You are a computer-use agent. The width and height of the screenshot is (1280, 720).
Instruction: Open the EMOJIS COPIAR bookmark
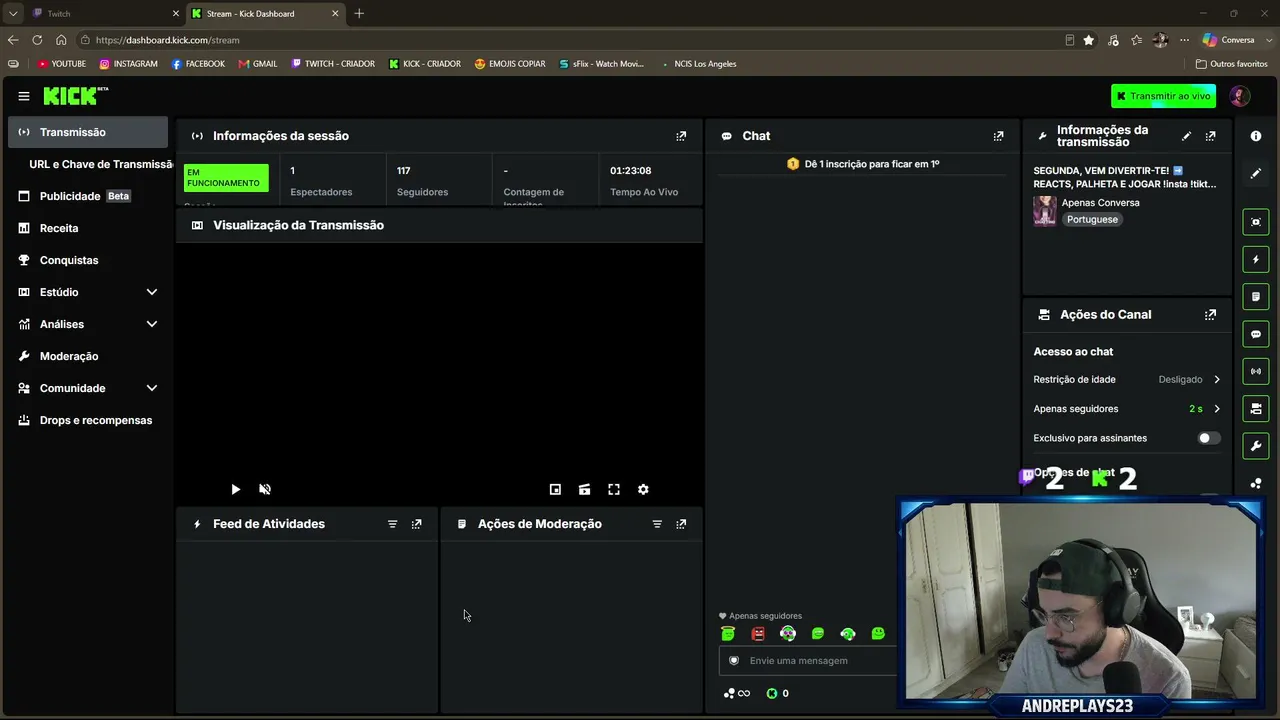(x=510, y=64)
